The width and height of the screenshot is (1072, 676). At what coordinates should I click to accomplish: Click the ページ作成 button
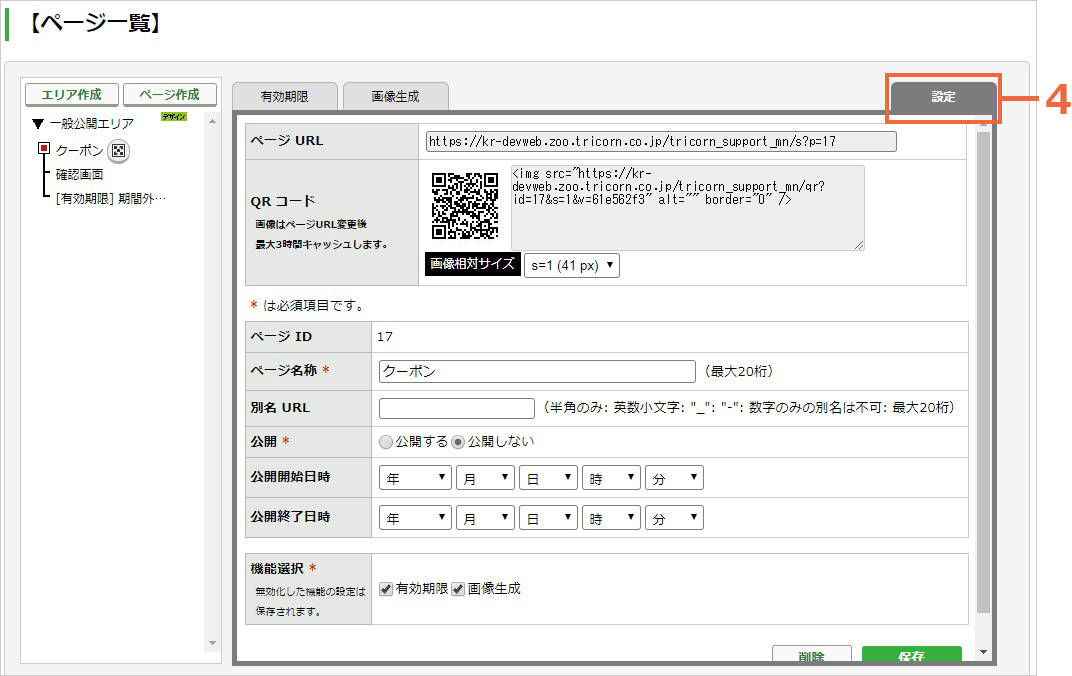(170, 94)
